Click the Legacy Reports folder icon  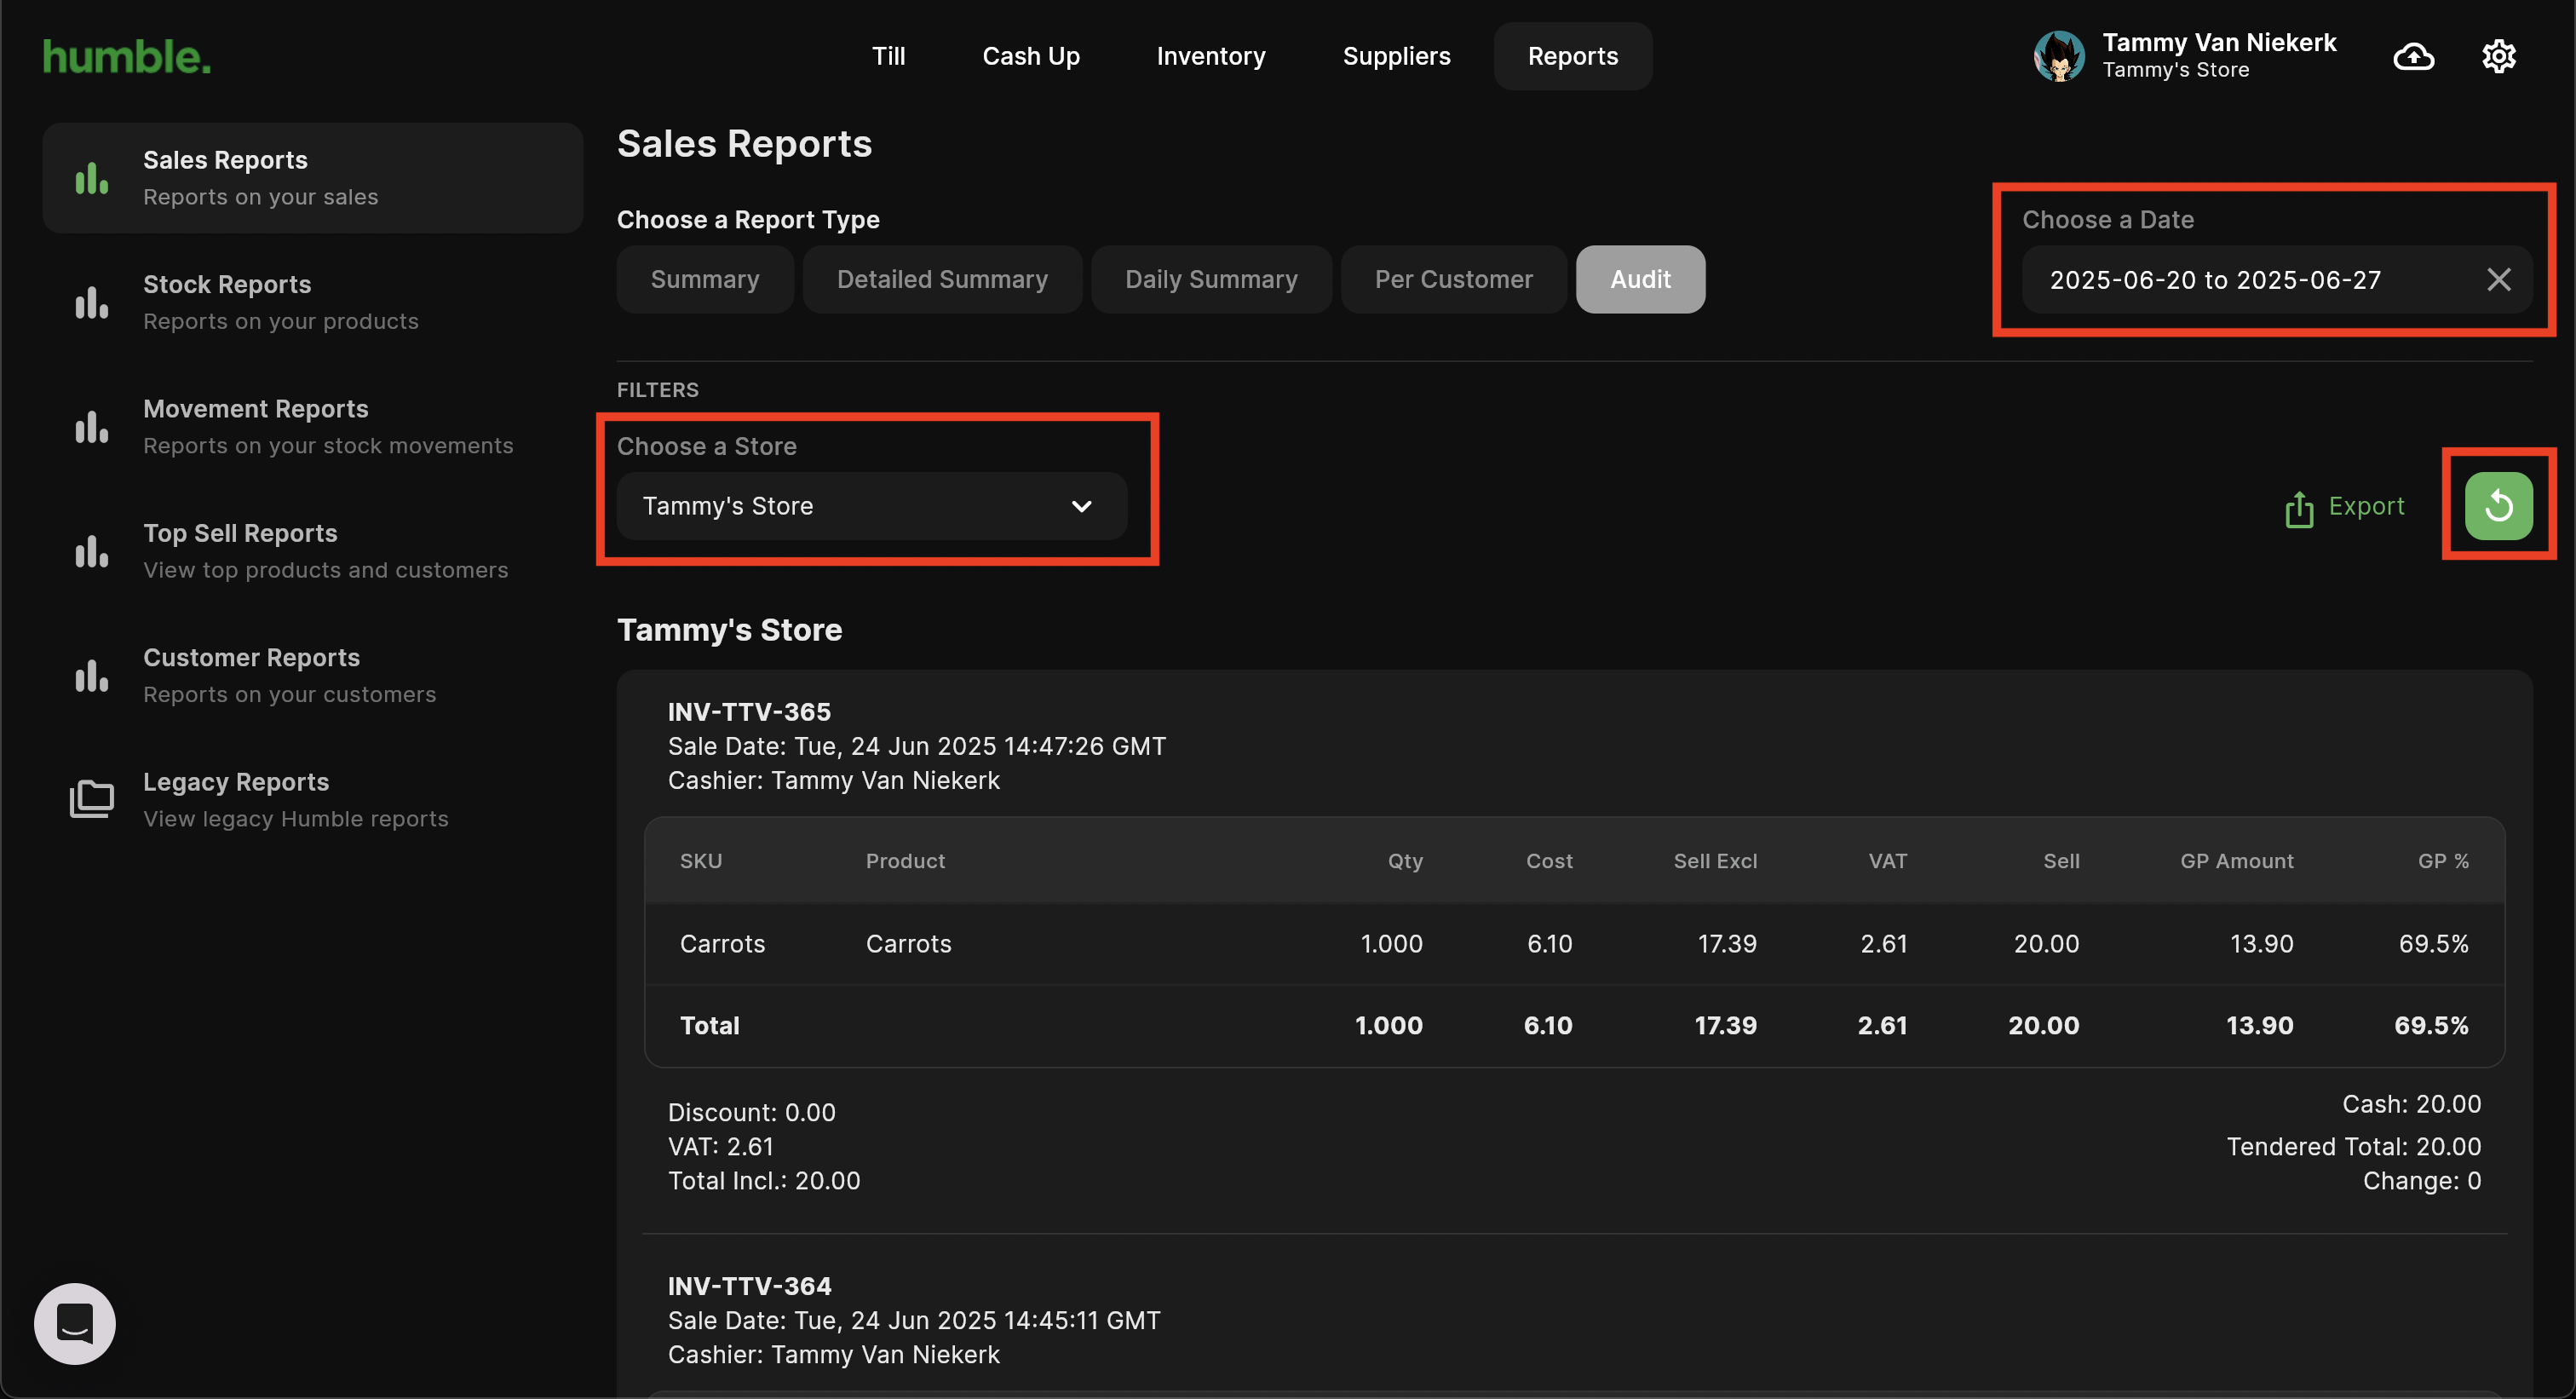(x=92, y=799)
